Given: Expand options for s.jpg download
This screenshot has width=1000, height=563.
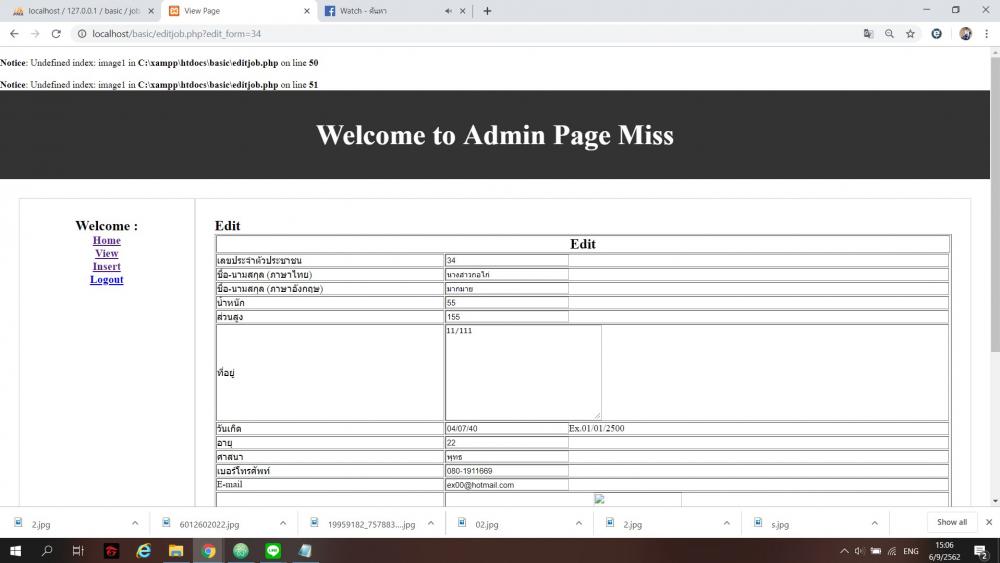Looking at the screenshot, I should 874,523.
